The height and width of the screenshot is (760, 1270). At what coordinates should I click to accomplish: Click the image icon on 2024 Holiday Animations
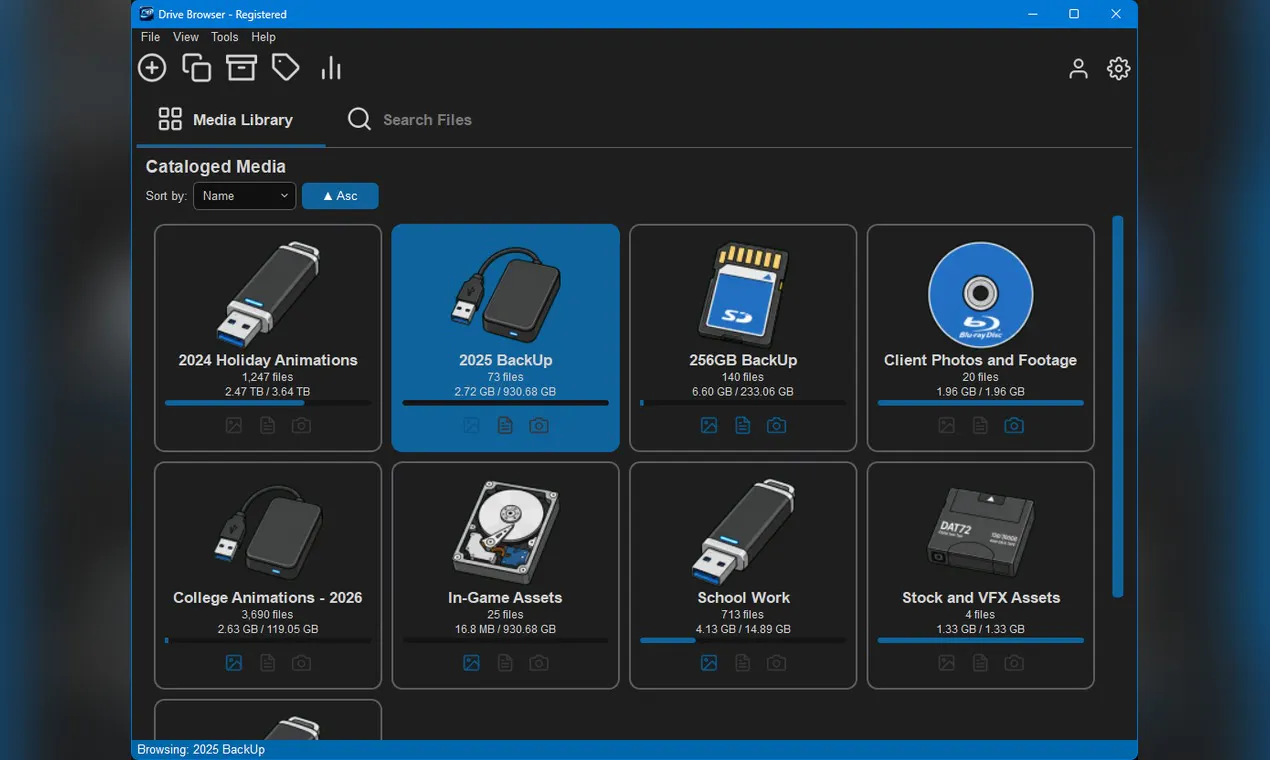pos(234,426)
